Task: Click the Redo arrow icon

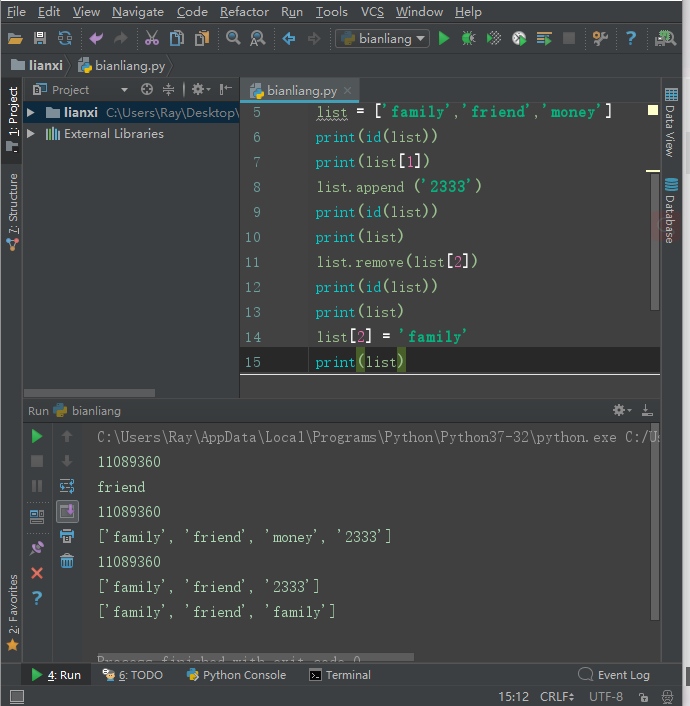Action: tap(121, 39)
